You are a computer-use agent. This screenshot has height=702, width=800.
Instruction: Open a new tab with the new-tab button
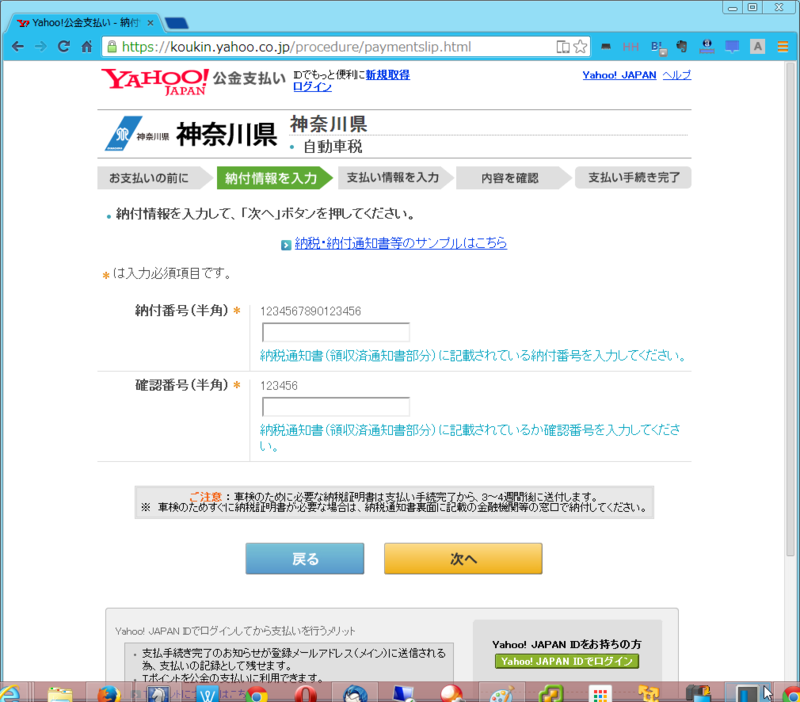[x=177, y=23]
